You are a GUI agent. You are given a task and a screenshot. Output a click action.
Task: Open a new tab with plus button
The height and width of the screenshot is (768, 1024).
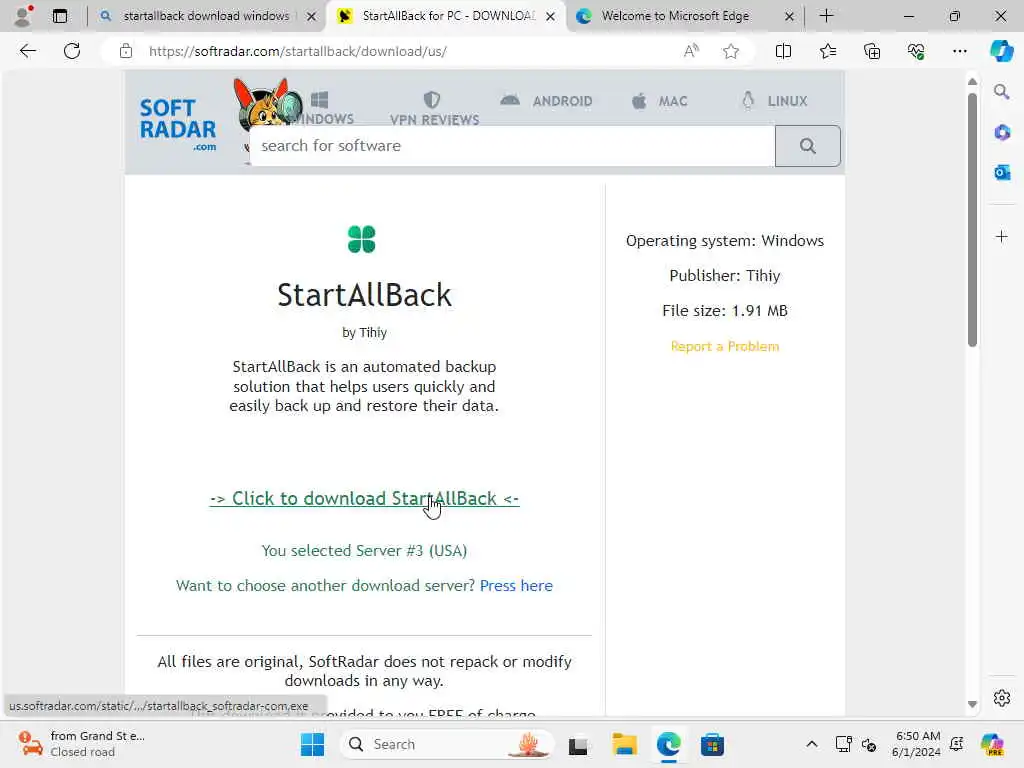826,16
